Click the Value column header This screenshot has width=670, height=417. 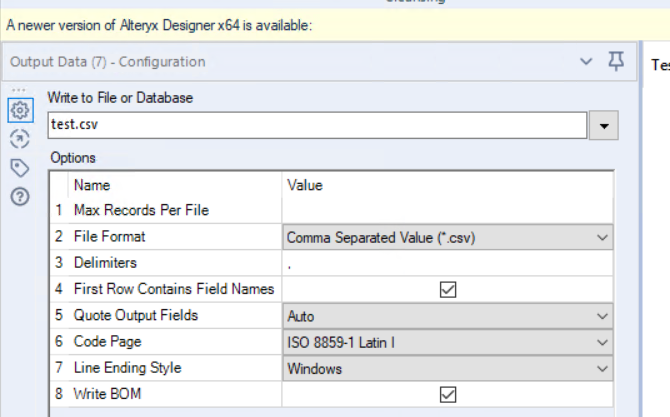[305, 185]
